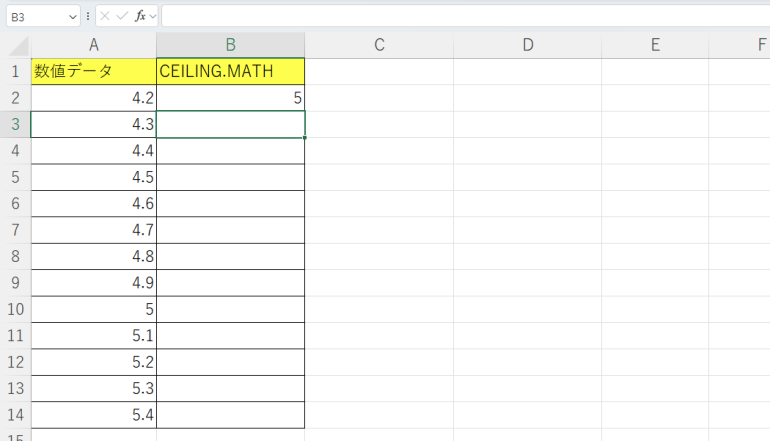The image size is (770, 441).
Task: Select column C header
Action: (x=379, y=45)
